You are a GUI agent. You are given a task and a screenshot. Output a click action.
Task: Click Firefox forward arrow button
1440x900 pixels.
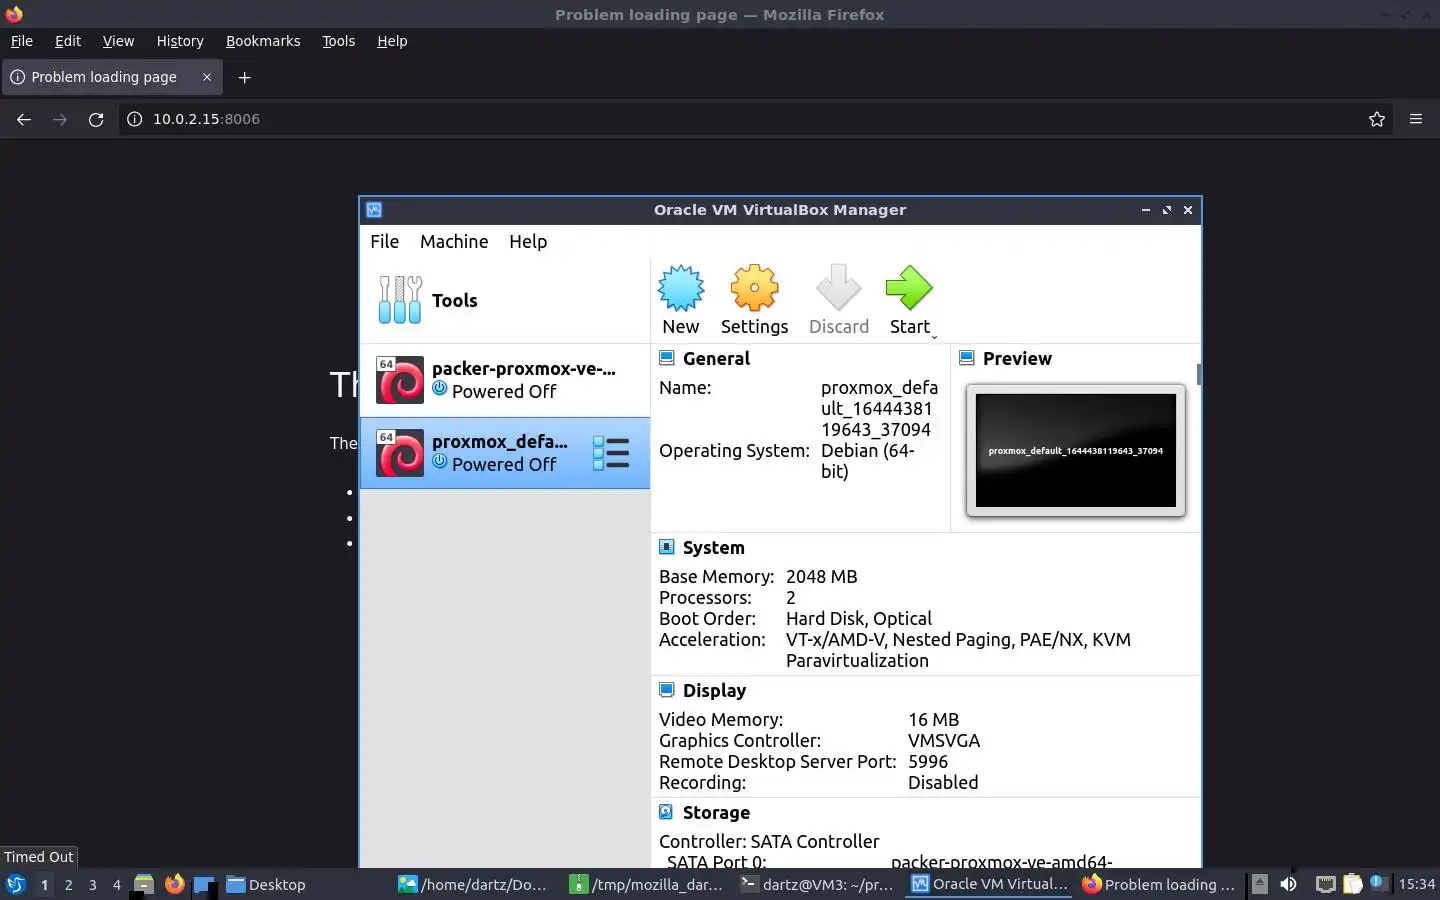[x=60, y=119]
